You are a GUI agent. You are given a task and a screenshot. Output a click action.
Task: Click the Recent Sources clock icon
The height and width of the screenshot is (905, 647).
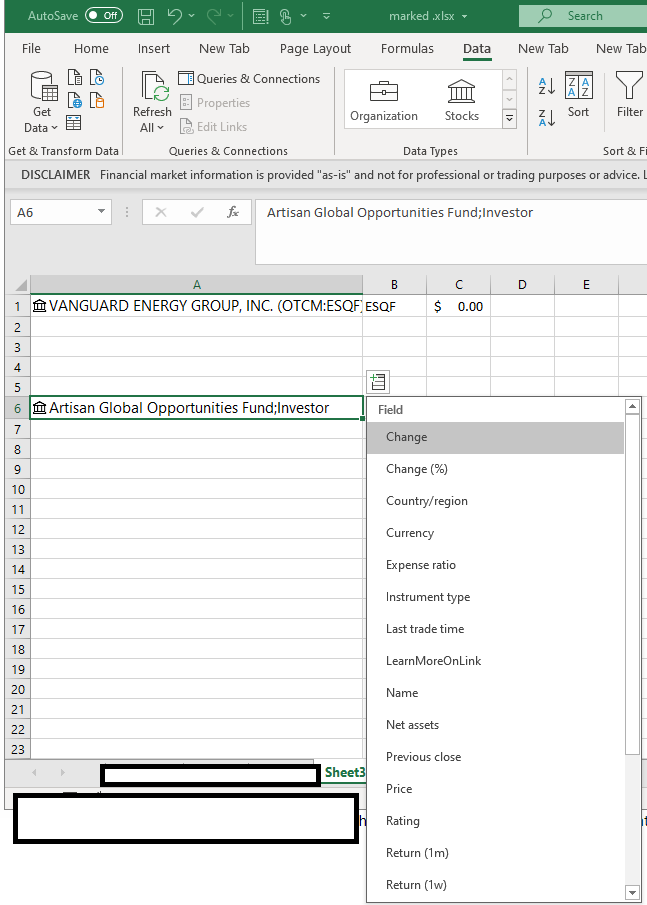coord(97,77)
